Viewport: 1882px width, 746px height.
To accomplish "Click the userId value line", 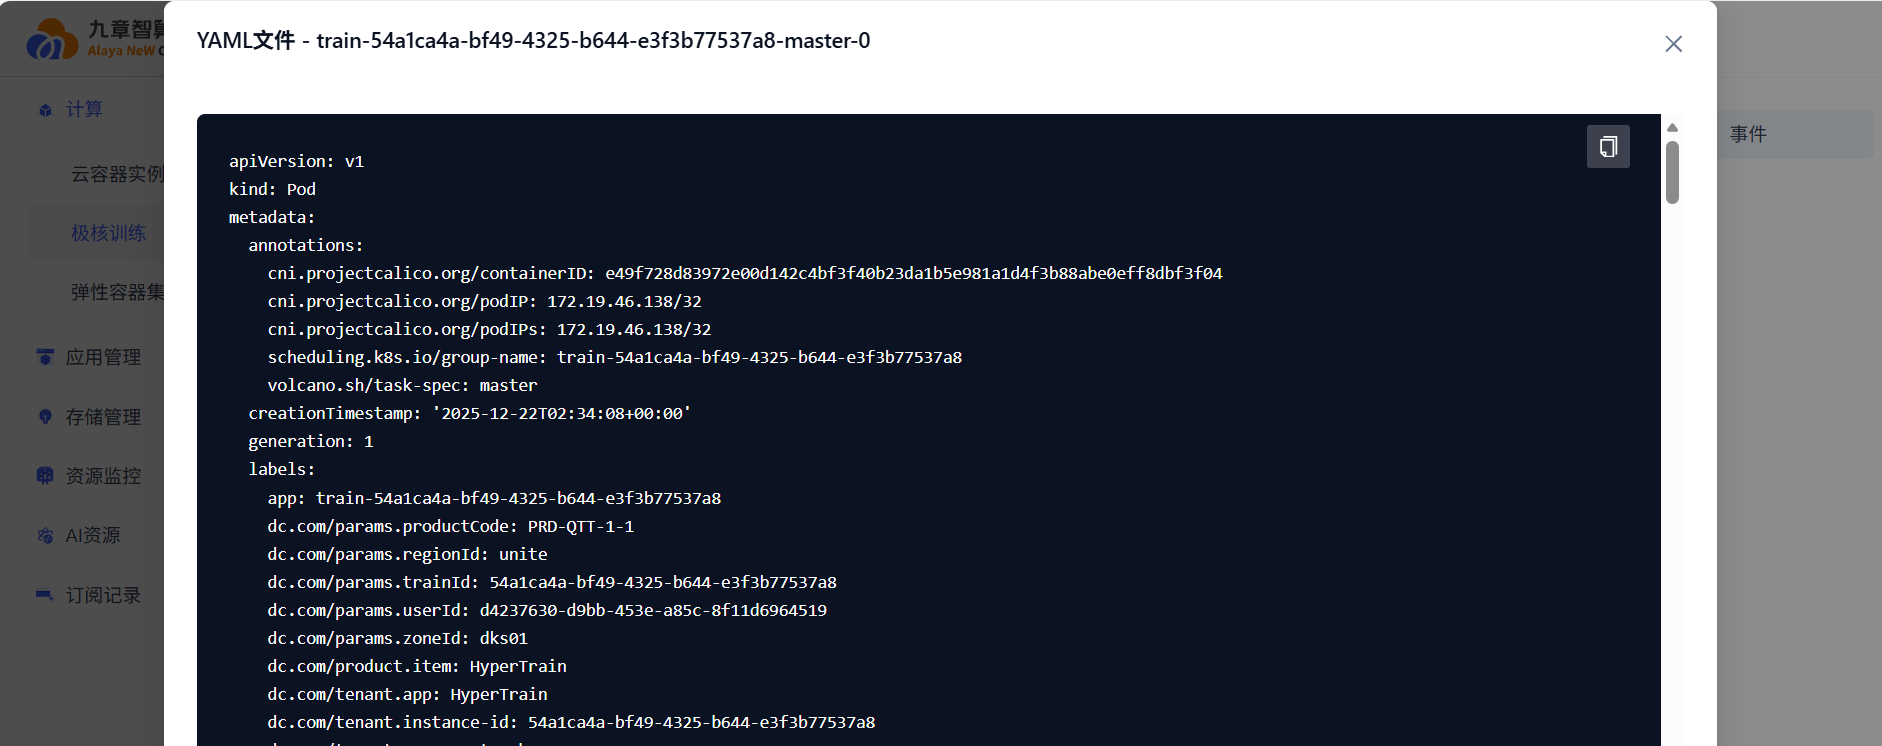I will click(547, 610).
